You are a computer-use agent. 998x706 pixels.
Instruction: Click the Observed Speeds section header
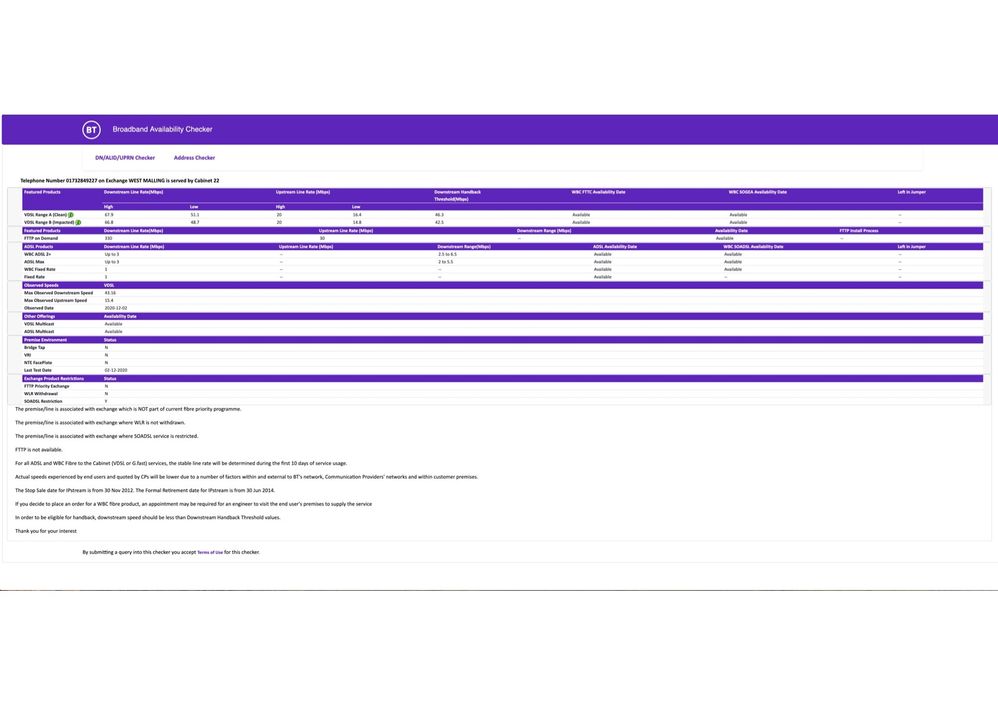pyautogui.click(x=41, y=285)
